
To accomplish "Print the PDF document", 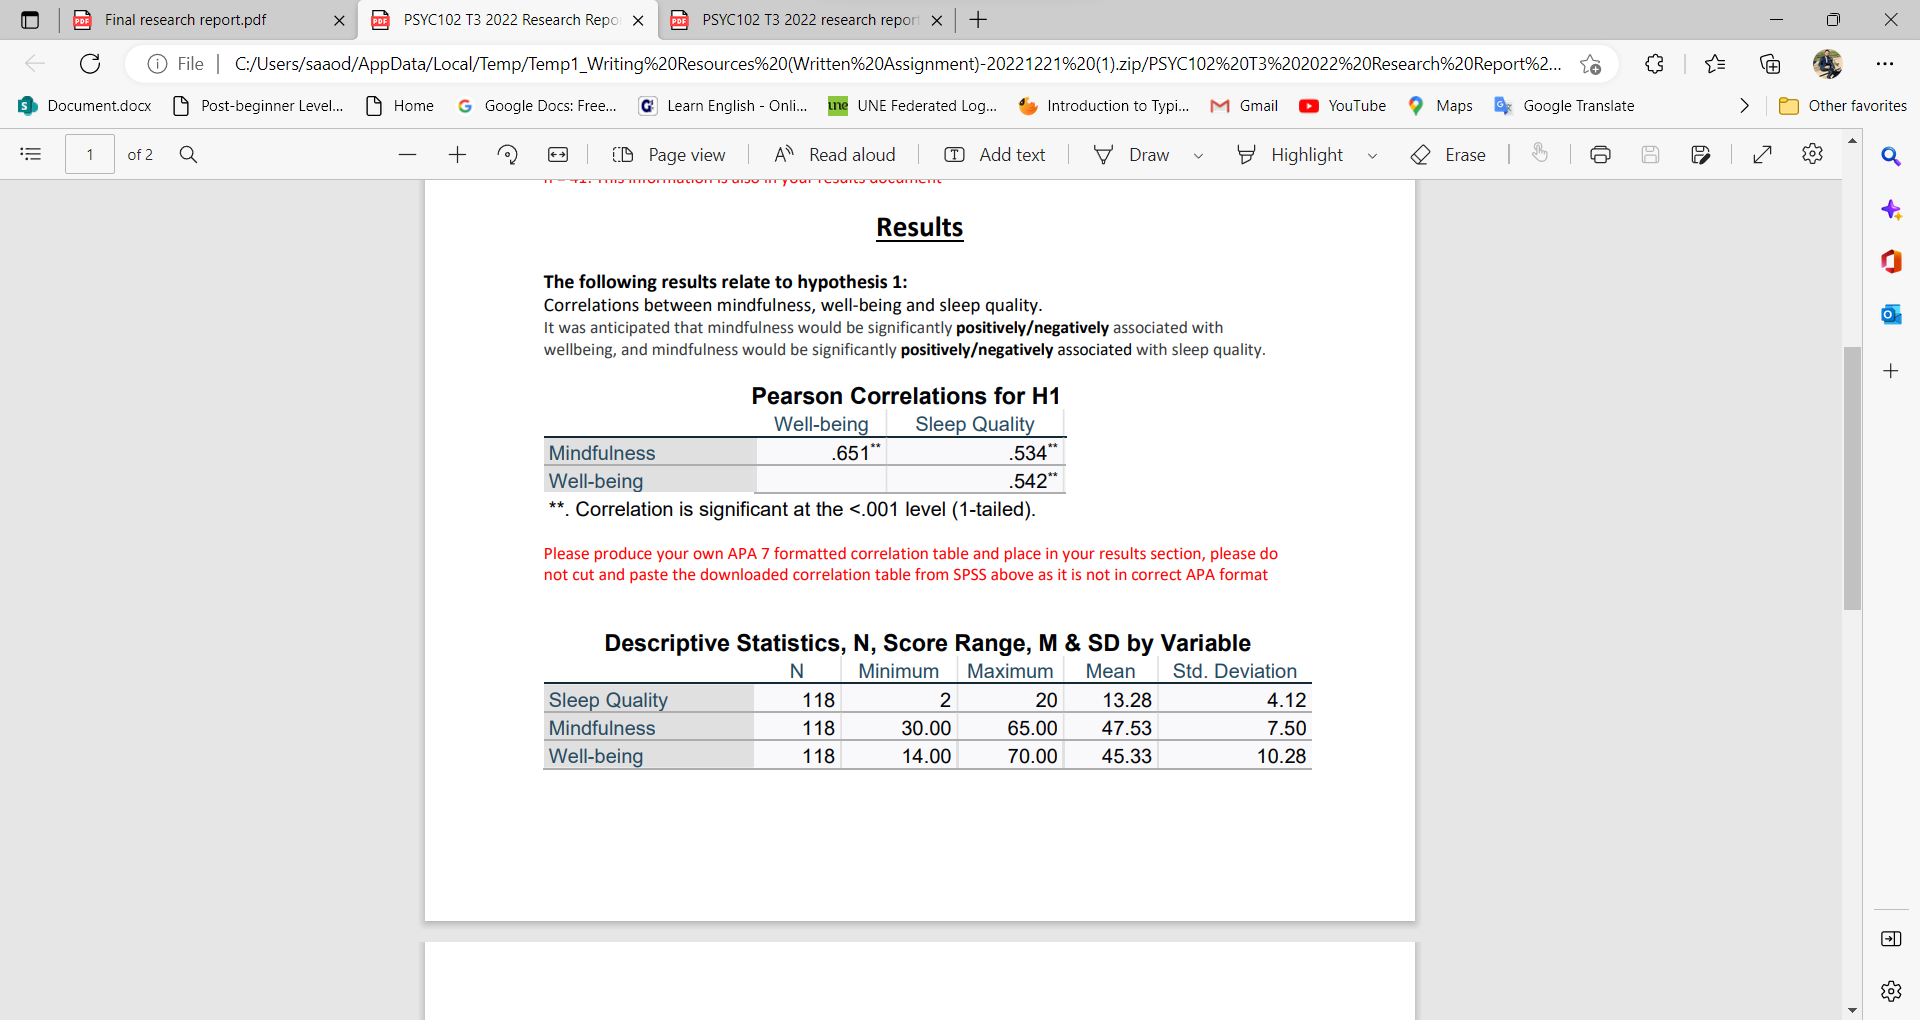I will (x=1600, y=154).
